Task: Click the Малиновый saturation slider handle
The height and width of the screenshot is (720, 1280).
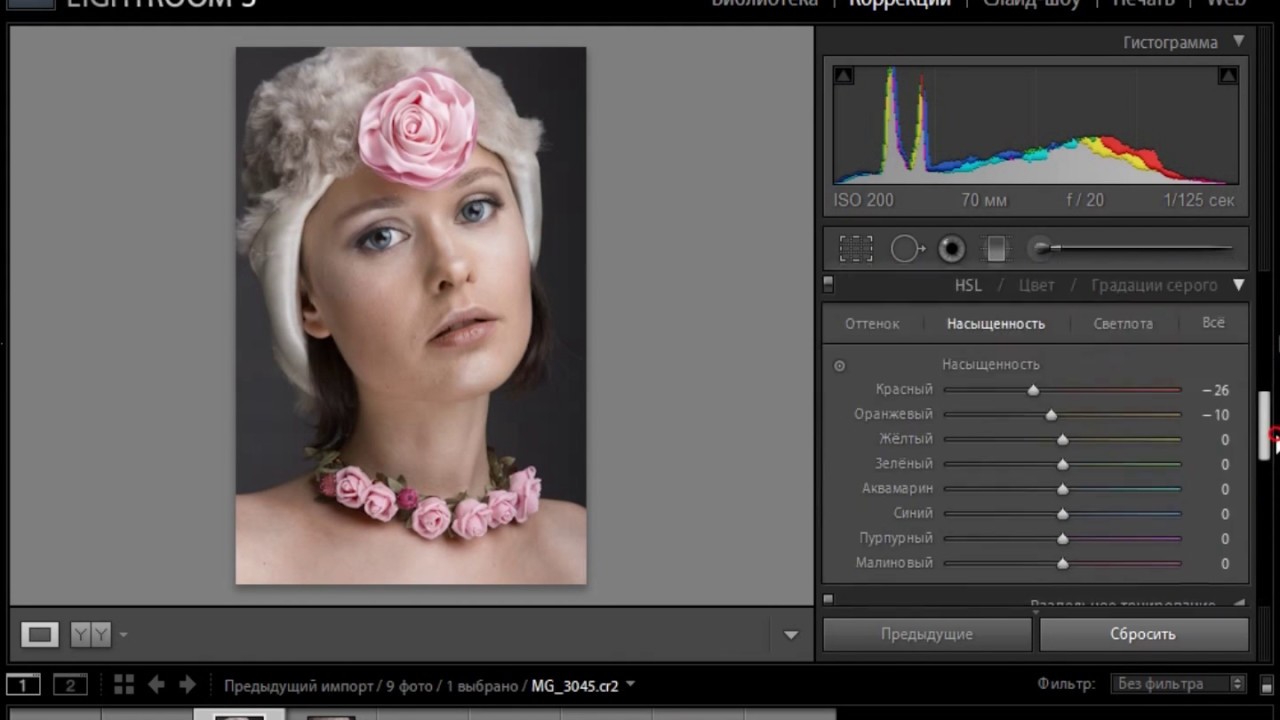Action: click(1063, 564)
